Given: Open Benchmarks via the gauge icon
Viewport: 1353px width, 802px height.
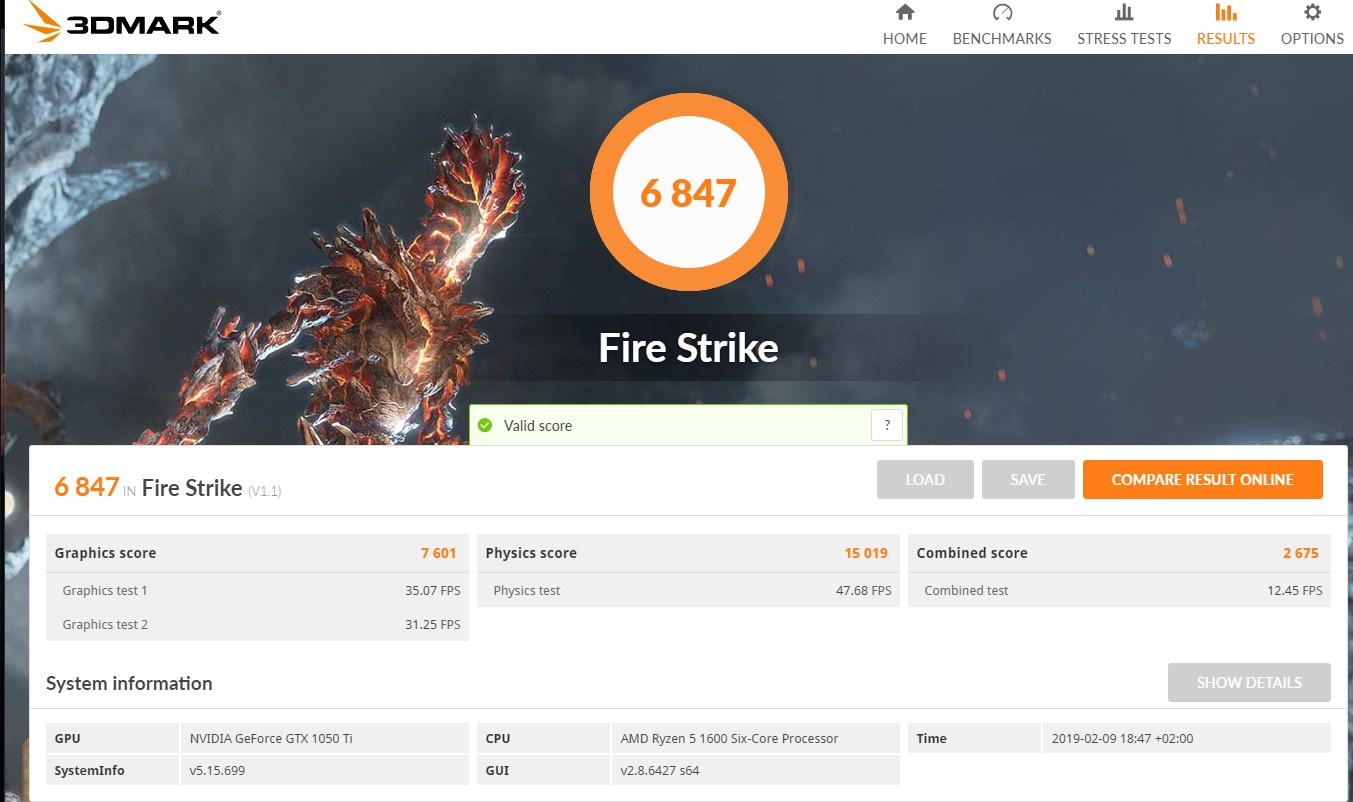Looking at the screenshot, I should pyautogui.click(x=1001, y=13).
